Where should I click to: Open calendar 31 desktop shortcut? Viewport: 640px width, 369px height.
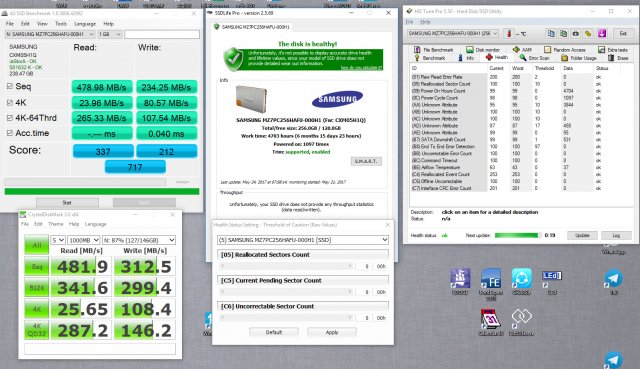pos(491,319)
